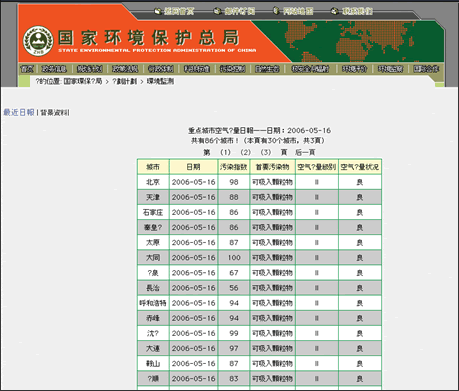
Task: Click the contact icon beside 联系我们
Action: click(x=335, y=11)
